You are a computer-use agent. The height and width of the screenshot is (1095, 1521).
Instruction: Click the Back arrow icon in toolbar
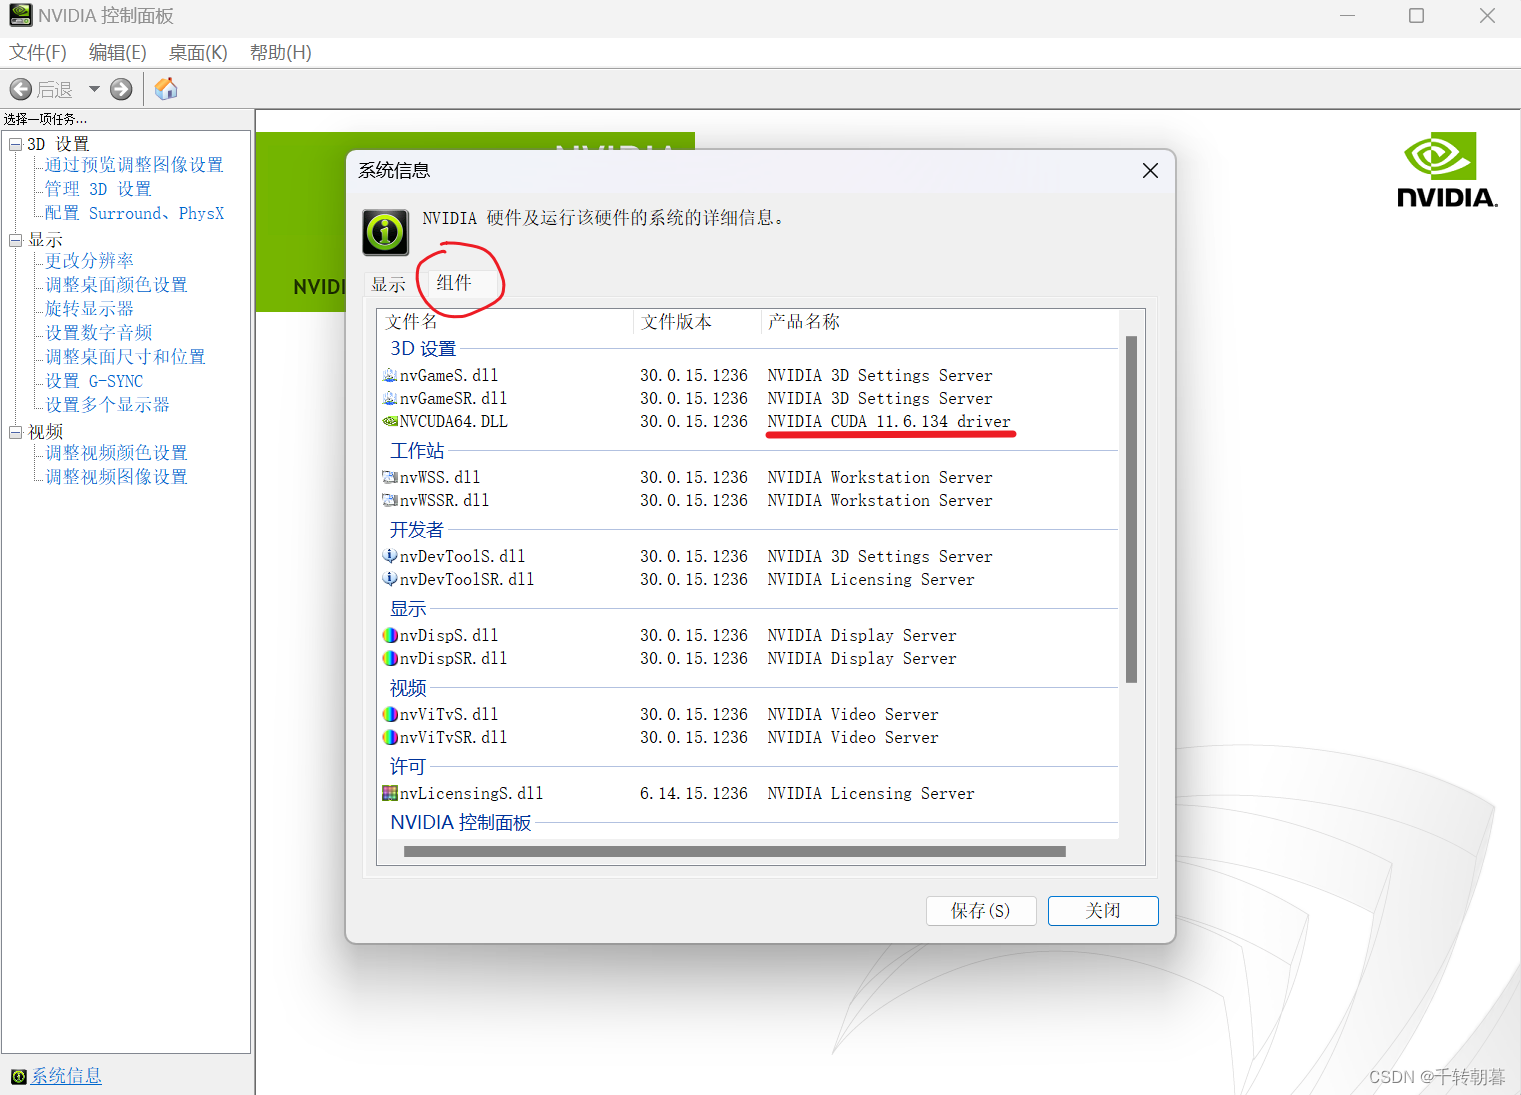pyautogui.click(x=20, y=89)
